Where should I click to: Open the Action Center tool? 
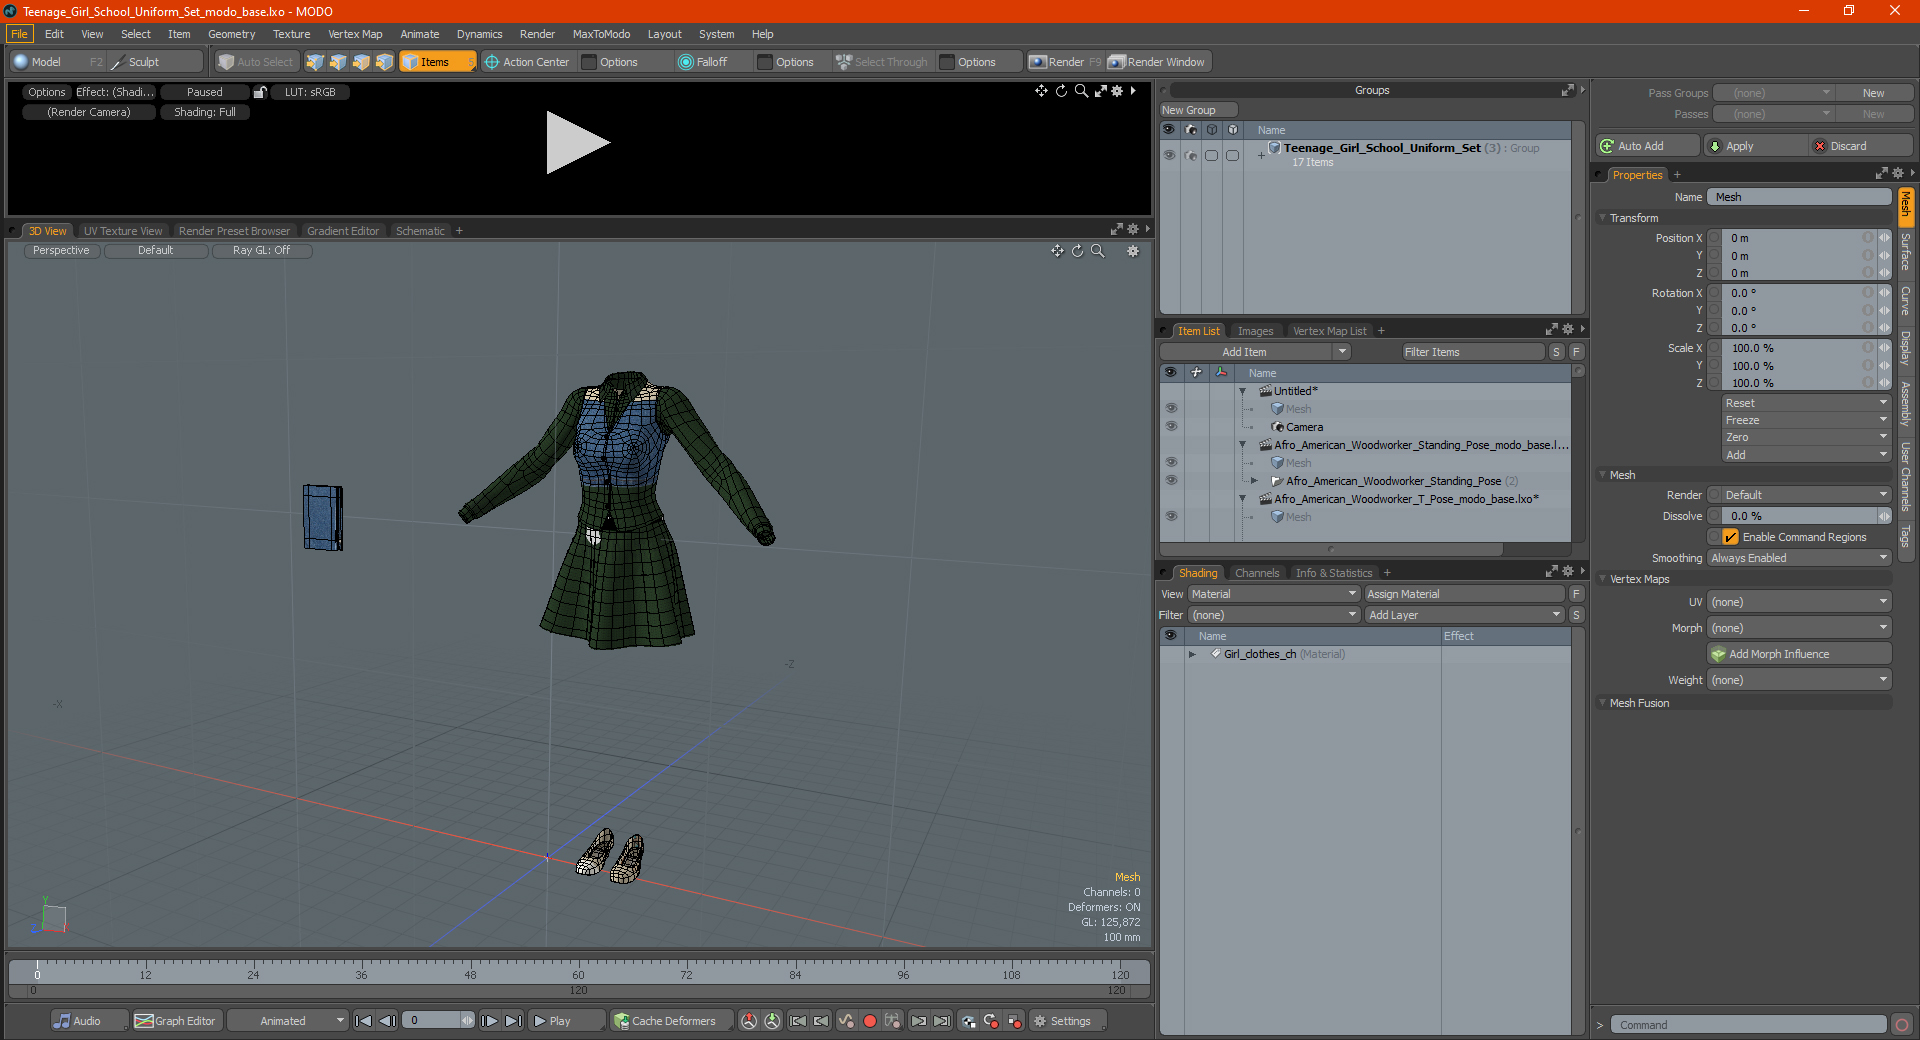[527, 62]
